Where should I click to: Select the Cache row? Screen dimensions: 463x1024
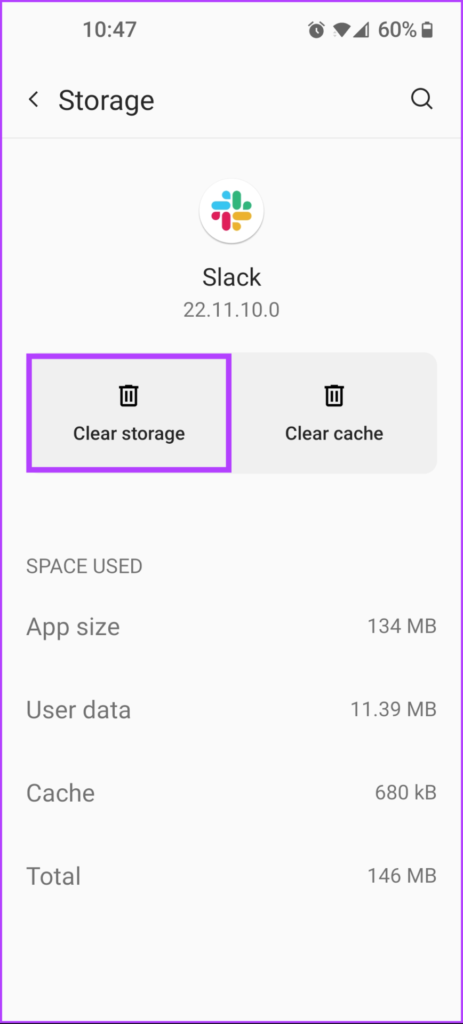(x=231, y=793)
